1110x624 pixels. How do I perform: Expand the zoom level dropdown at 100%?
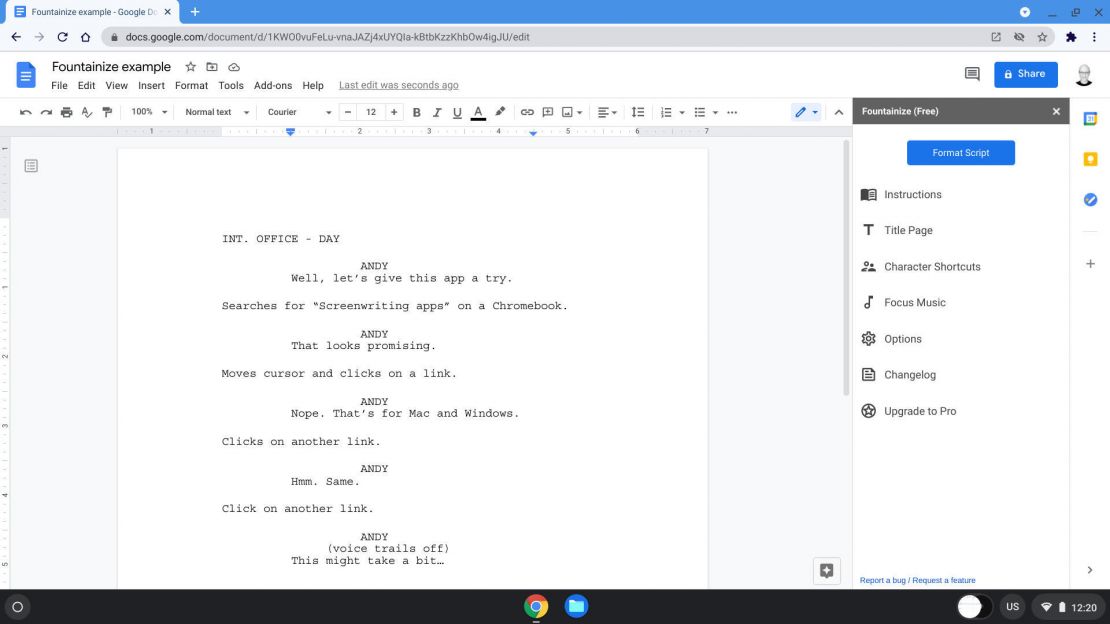[x=146, y=112]
